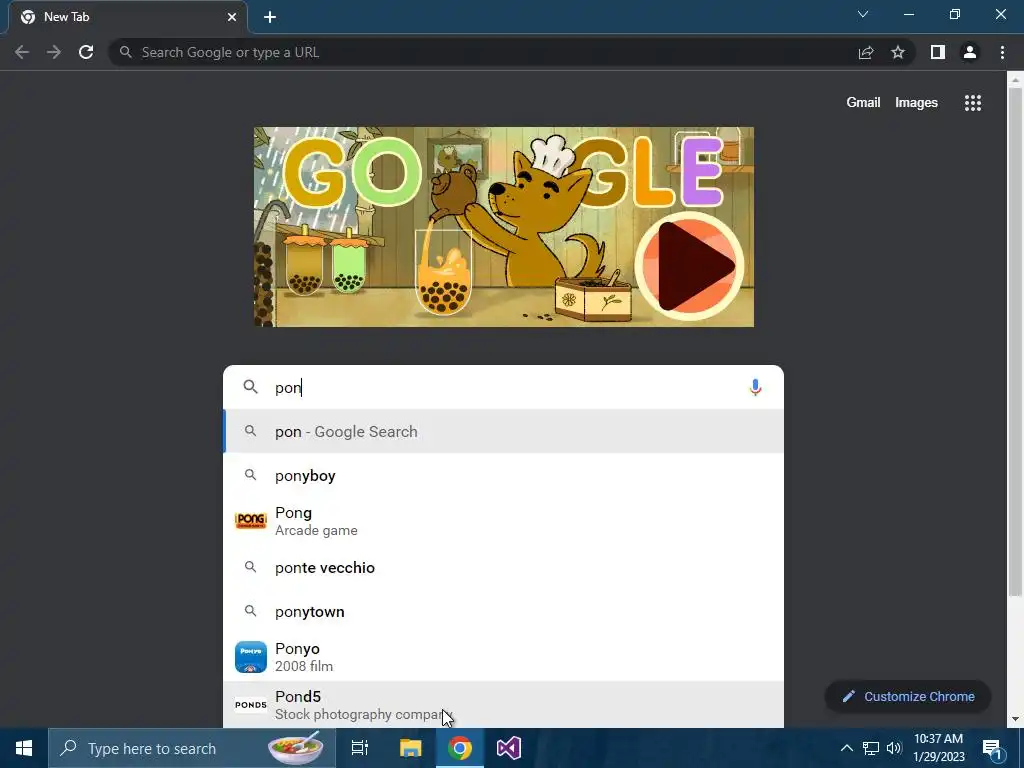The height and width of the screenshot is (768, 1024).
Task: Open Task View on taskbar
Action: tap(360, 748)
